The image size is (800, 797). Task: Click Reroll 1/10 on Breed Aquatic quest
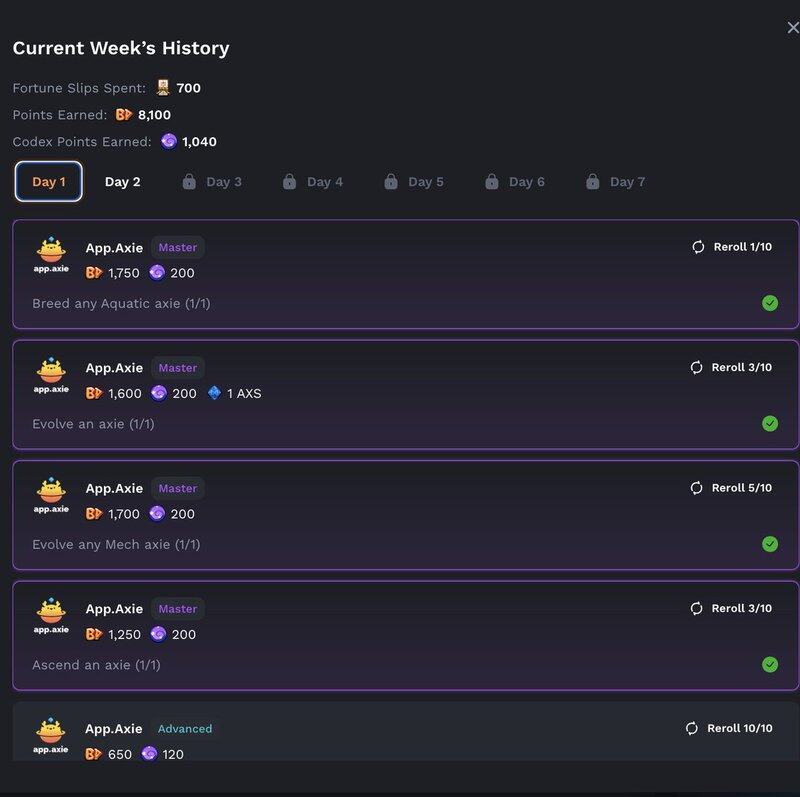tap(731, 247)
